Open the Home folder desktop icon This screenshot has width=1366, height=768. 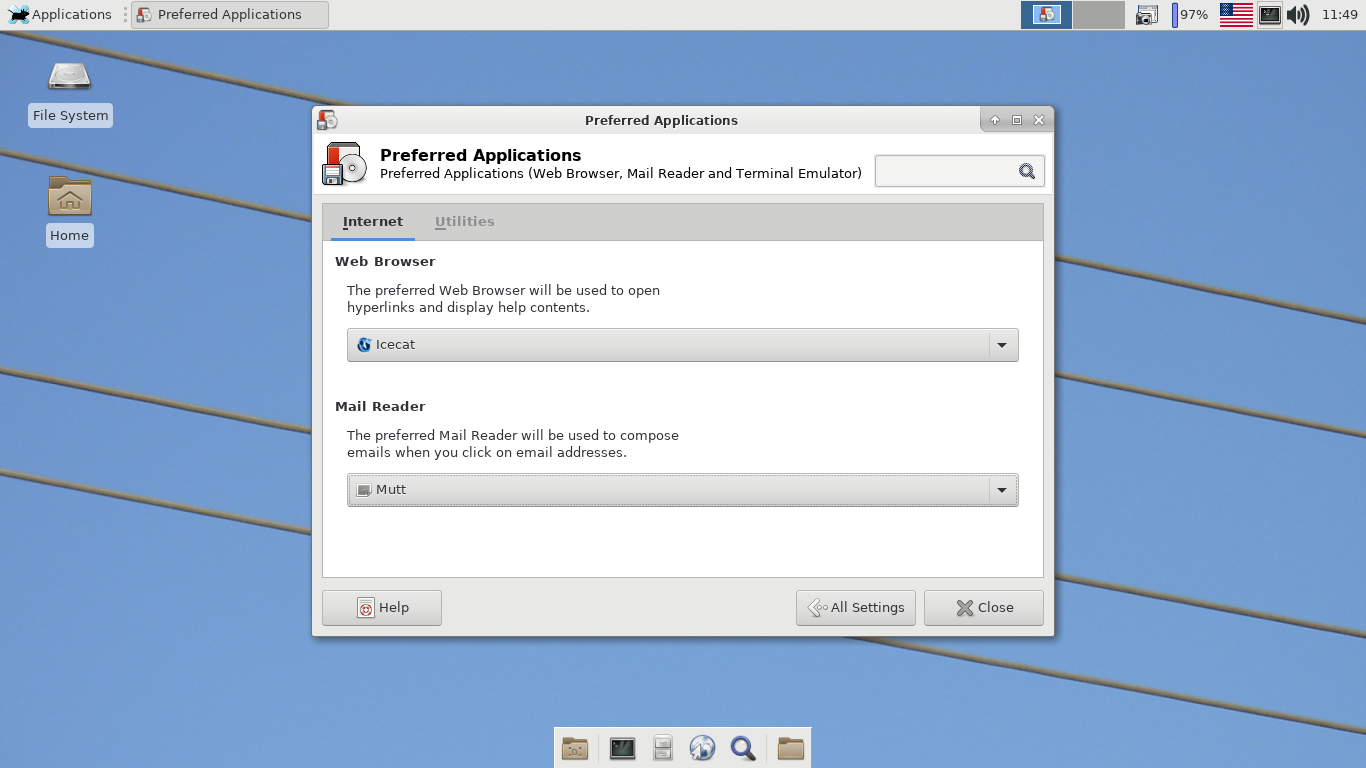click(x=70, y=210)
